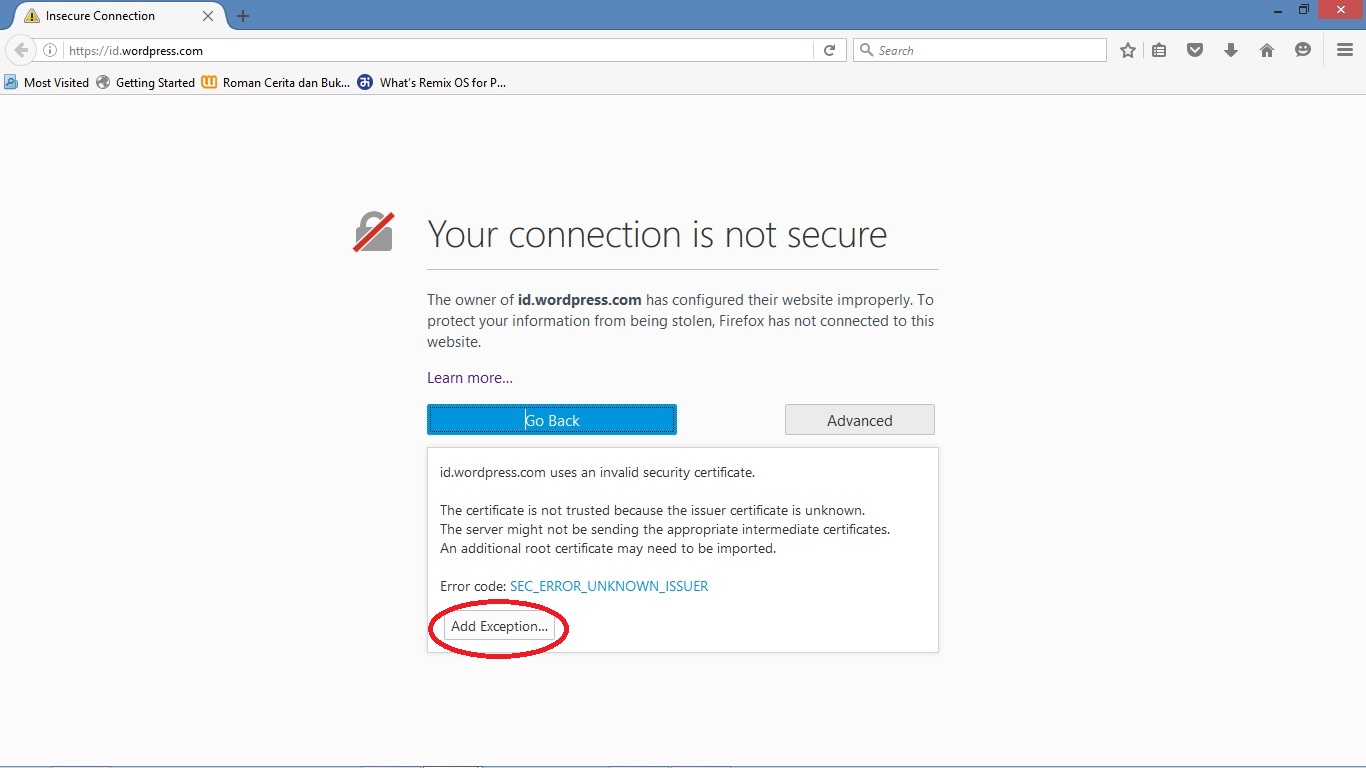The width and height of the screenshot is (1366, 768).
Task: Click the Advanced button
Action: [859, 419]
